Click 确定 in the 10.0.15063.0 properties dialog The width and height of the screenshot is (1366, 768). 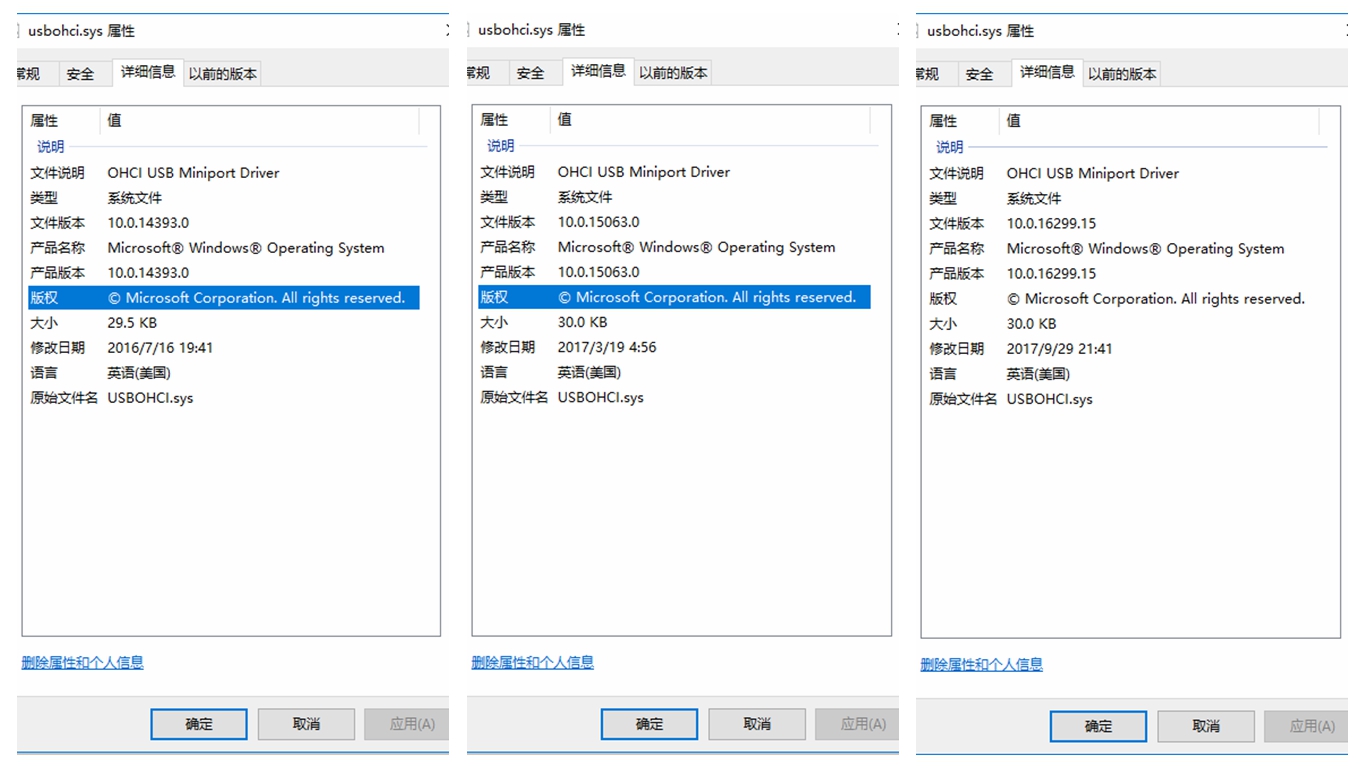(649, 724)
